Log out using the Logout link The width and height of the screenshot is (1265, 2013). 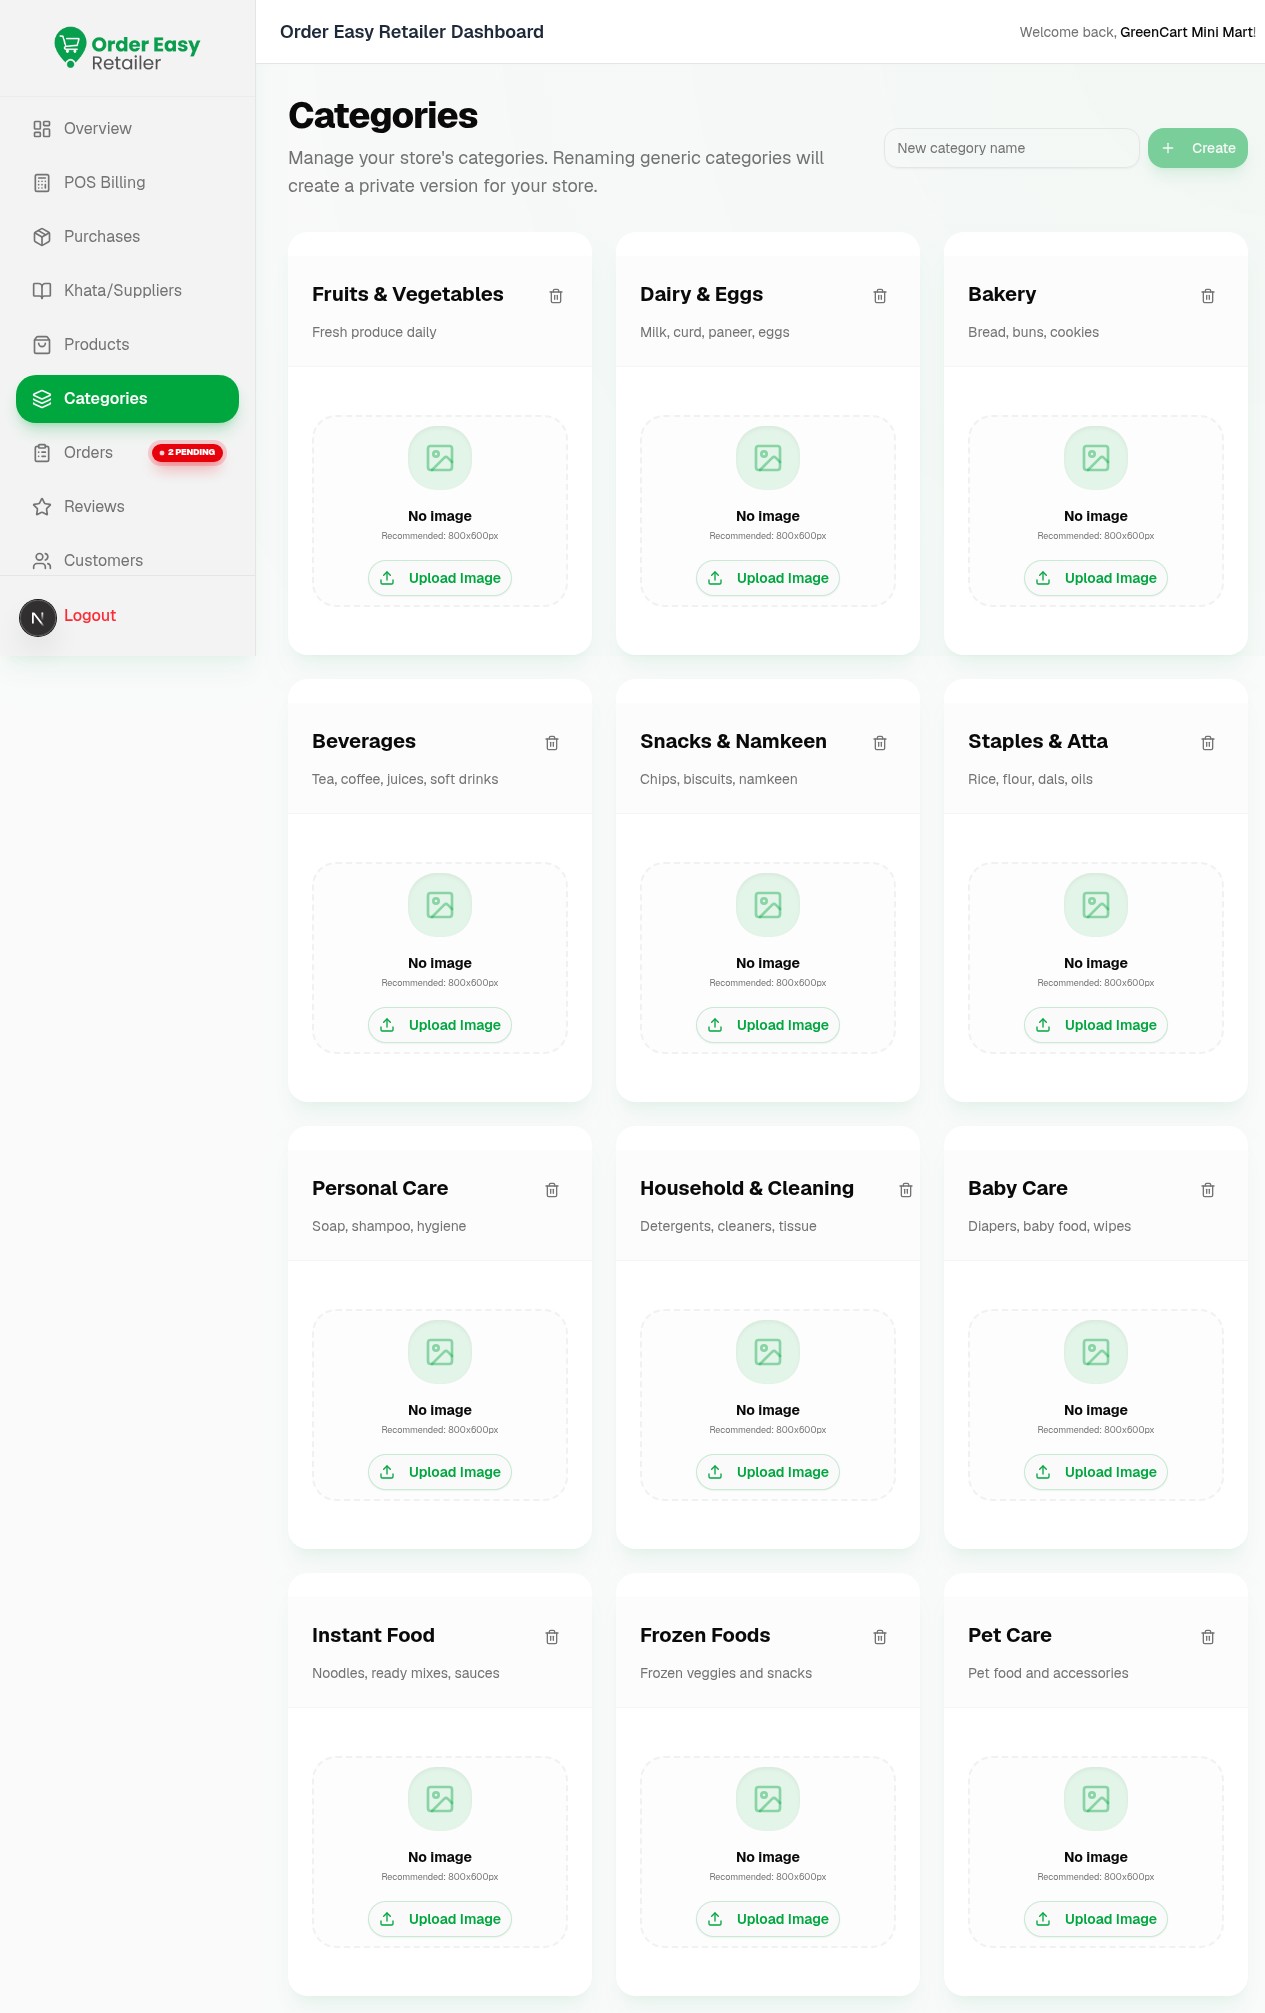tap(90, 616)
